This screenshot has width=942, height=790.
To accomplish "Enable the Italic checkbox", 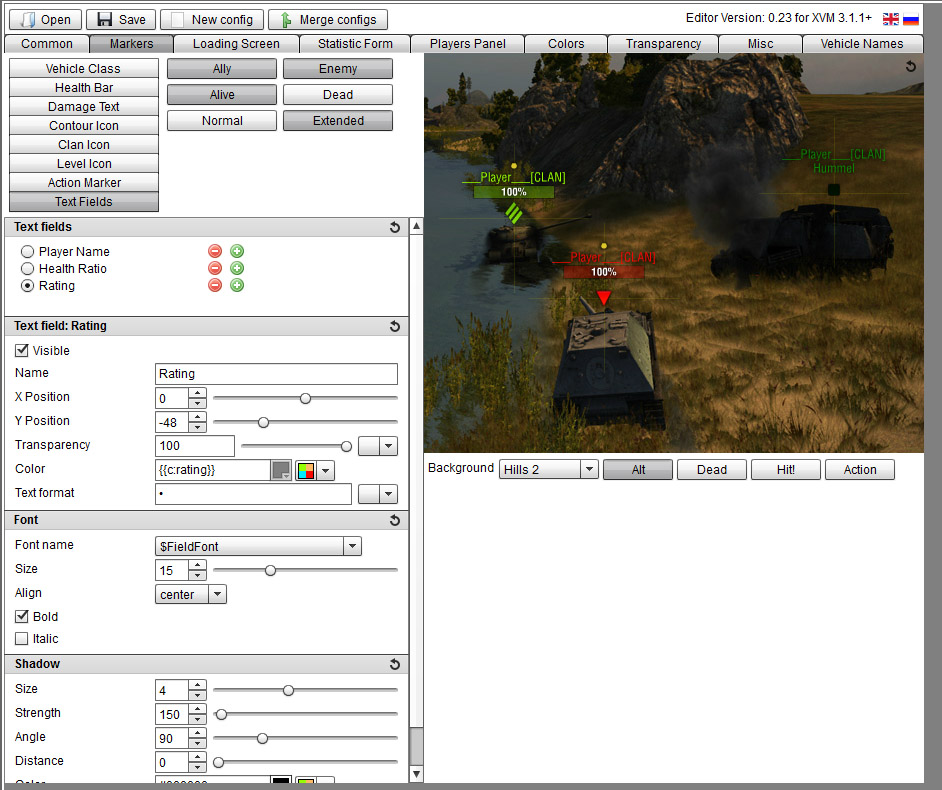I will [22, 639].
